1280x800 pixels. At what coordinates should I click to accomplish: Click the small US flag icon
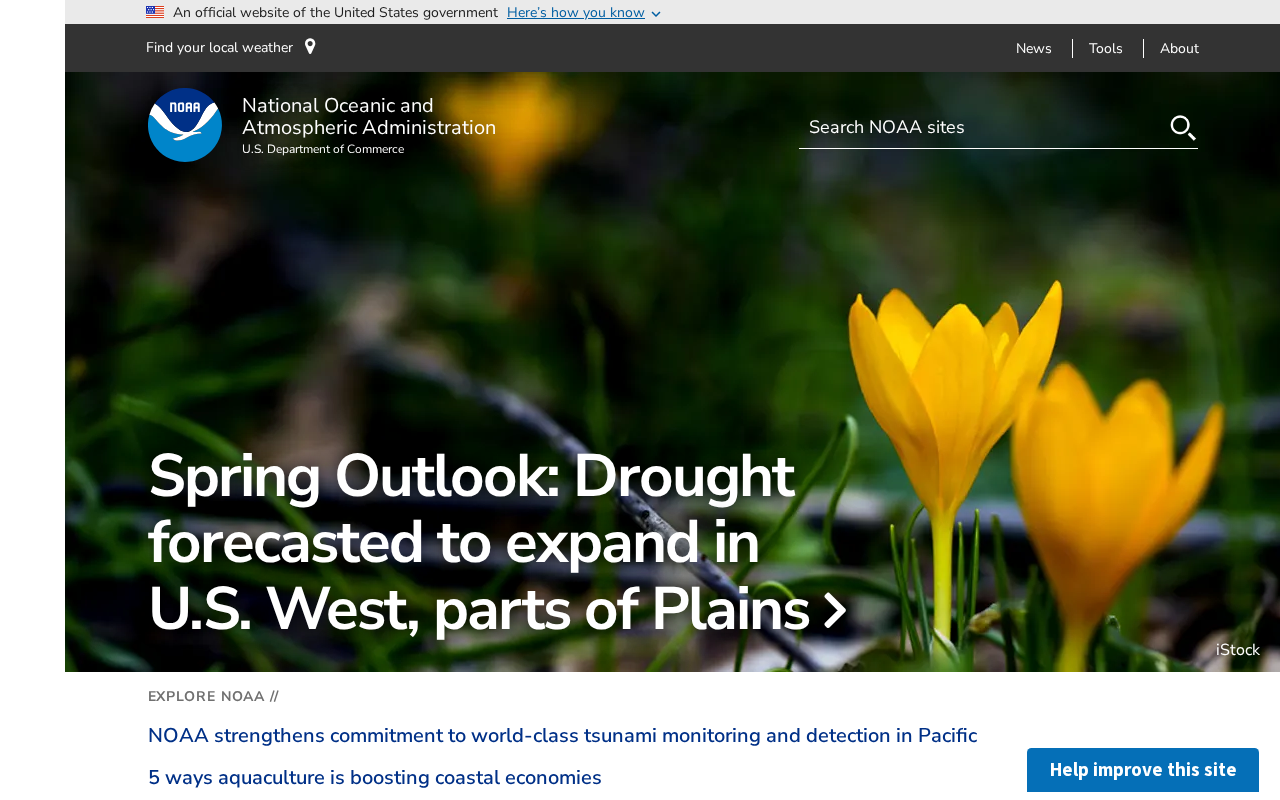pyautogui.click(x=155, y=12)
